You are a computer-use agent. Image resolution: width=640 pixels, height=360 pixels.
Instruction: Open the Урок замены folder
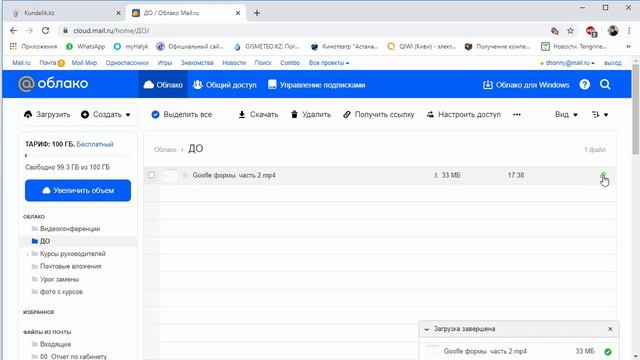(x=59, y=279)
